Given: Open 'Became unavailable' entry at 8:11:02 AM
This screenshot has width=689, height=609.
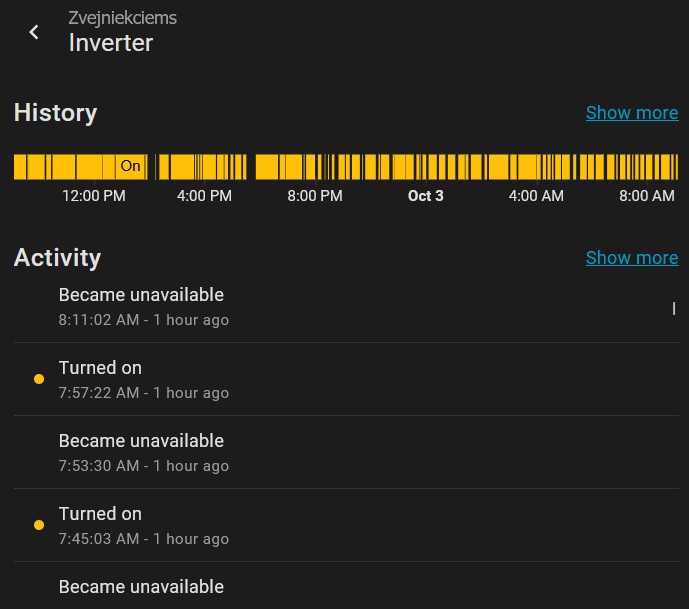Looking at the screenshot, I should pyautogui.click(x=141, y=306).
